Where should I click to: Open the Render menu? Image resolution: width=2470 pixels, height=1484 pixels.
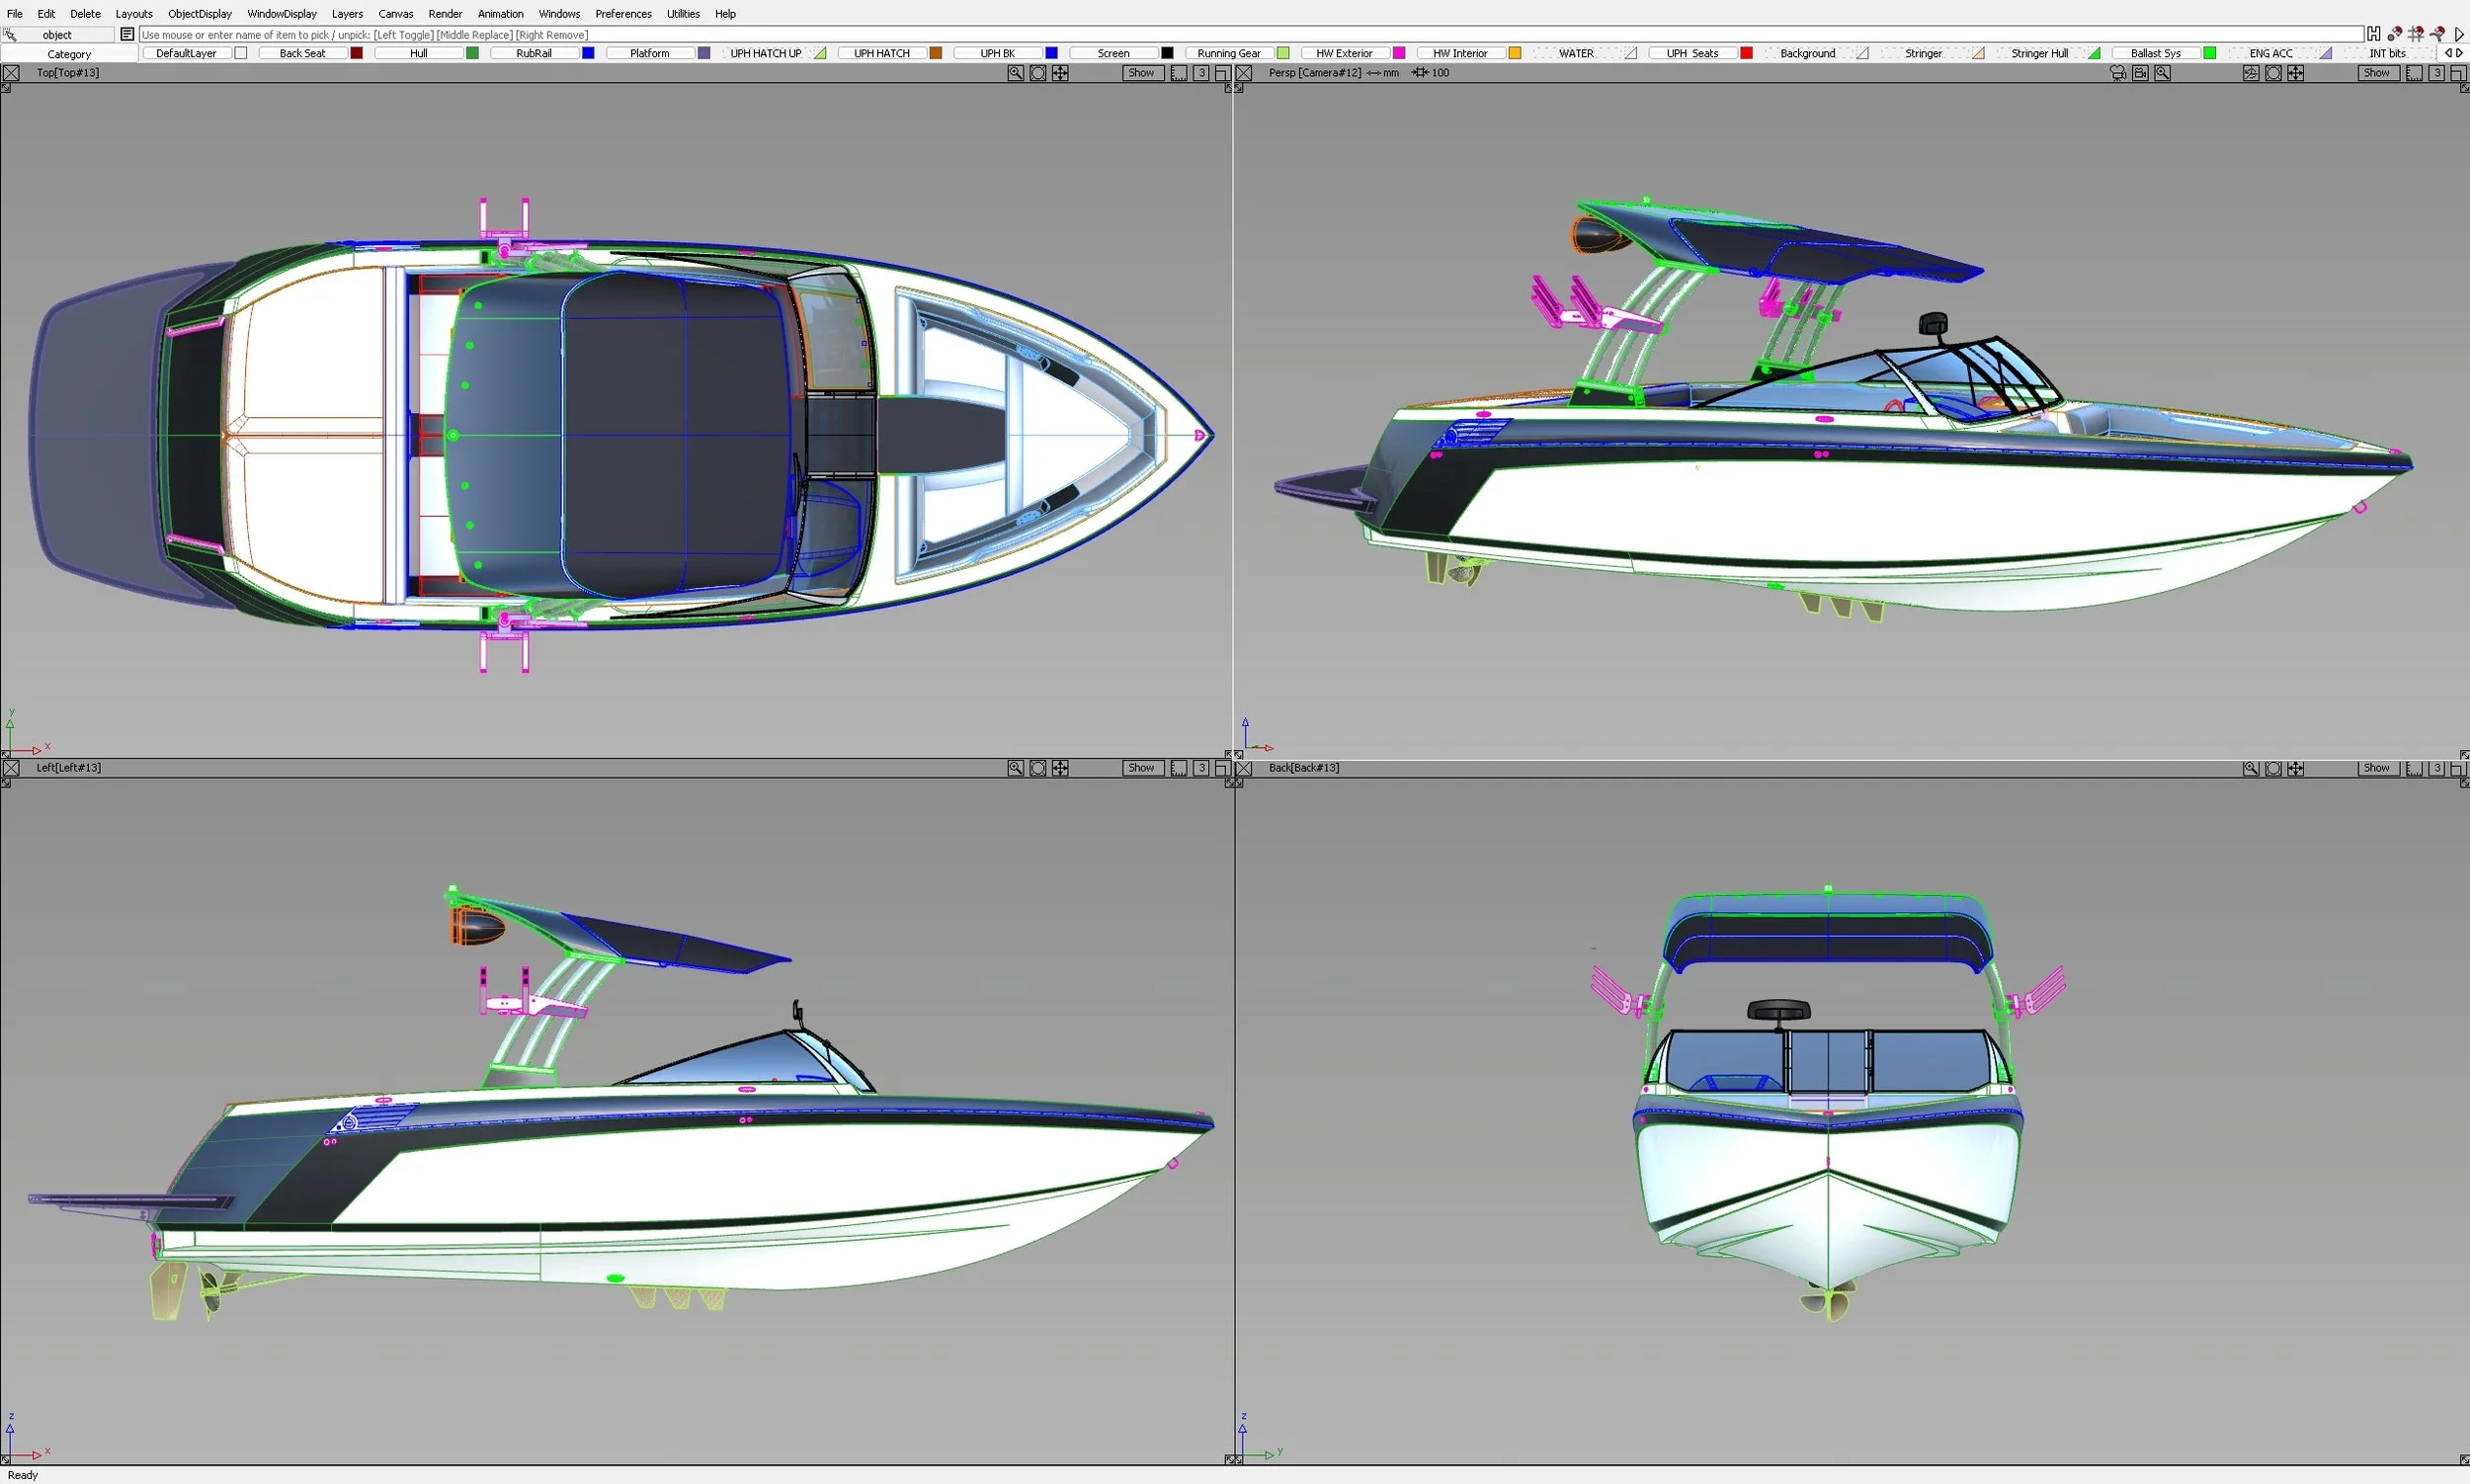coord(445,14)
